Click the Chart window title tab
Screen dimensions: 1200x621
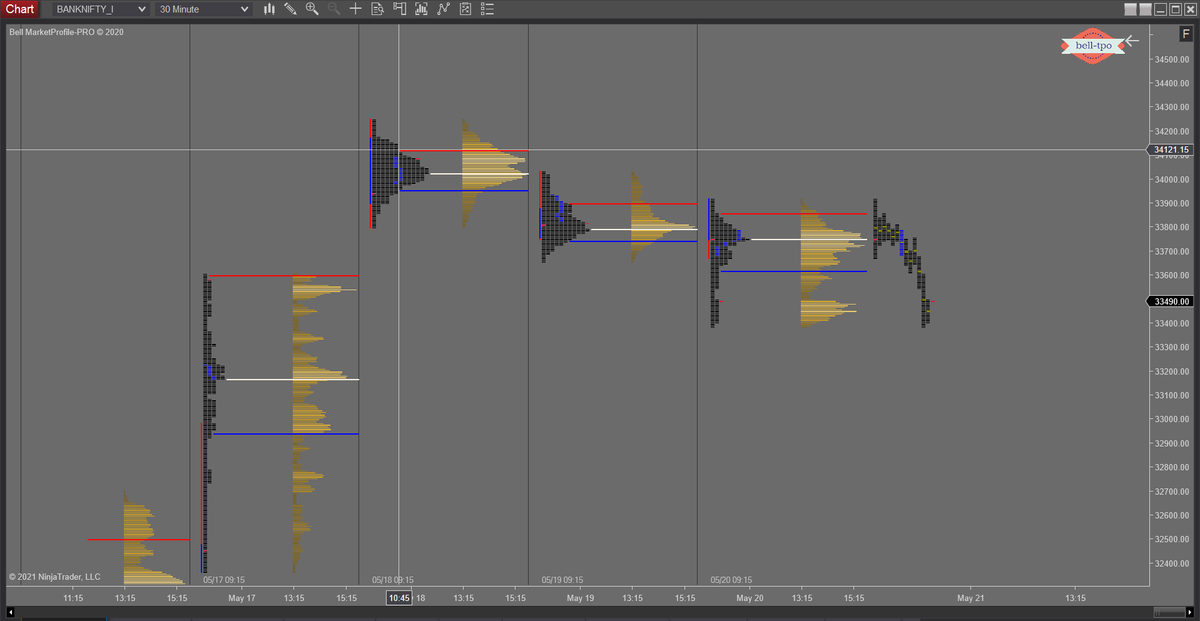click(x=20, y=9)
